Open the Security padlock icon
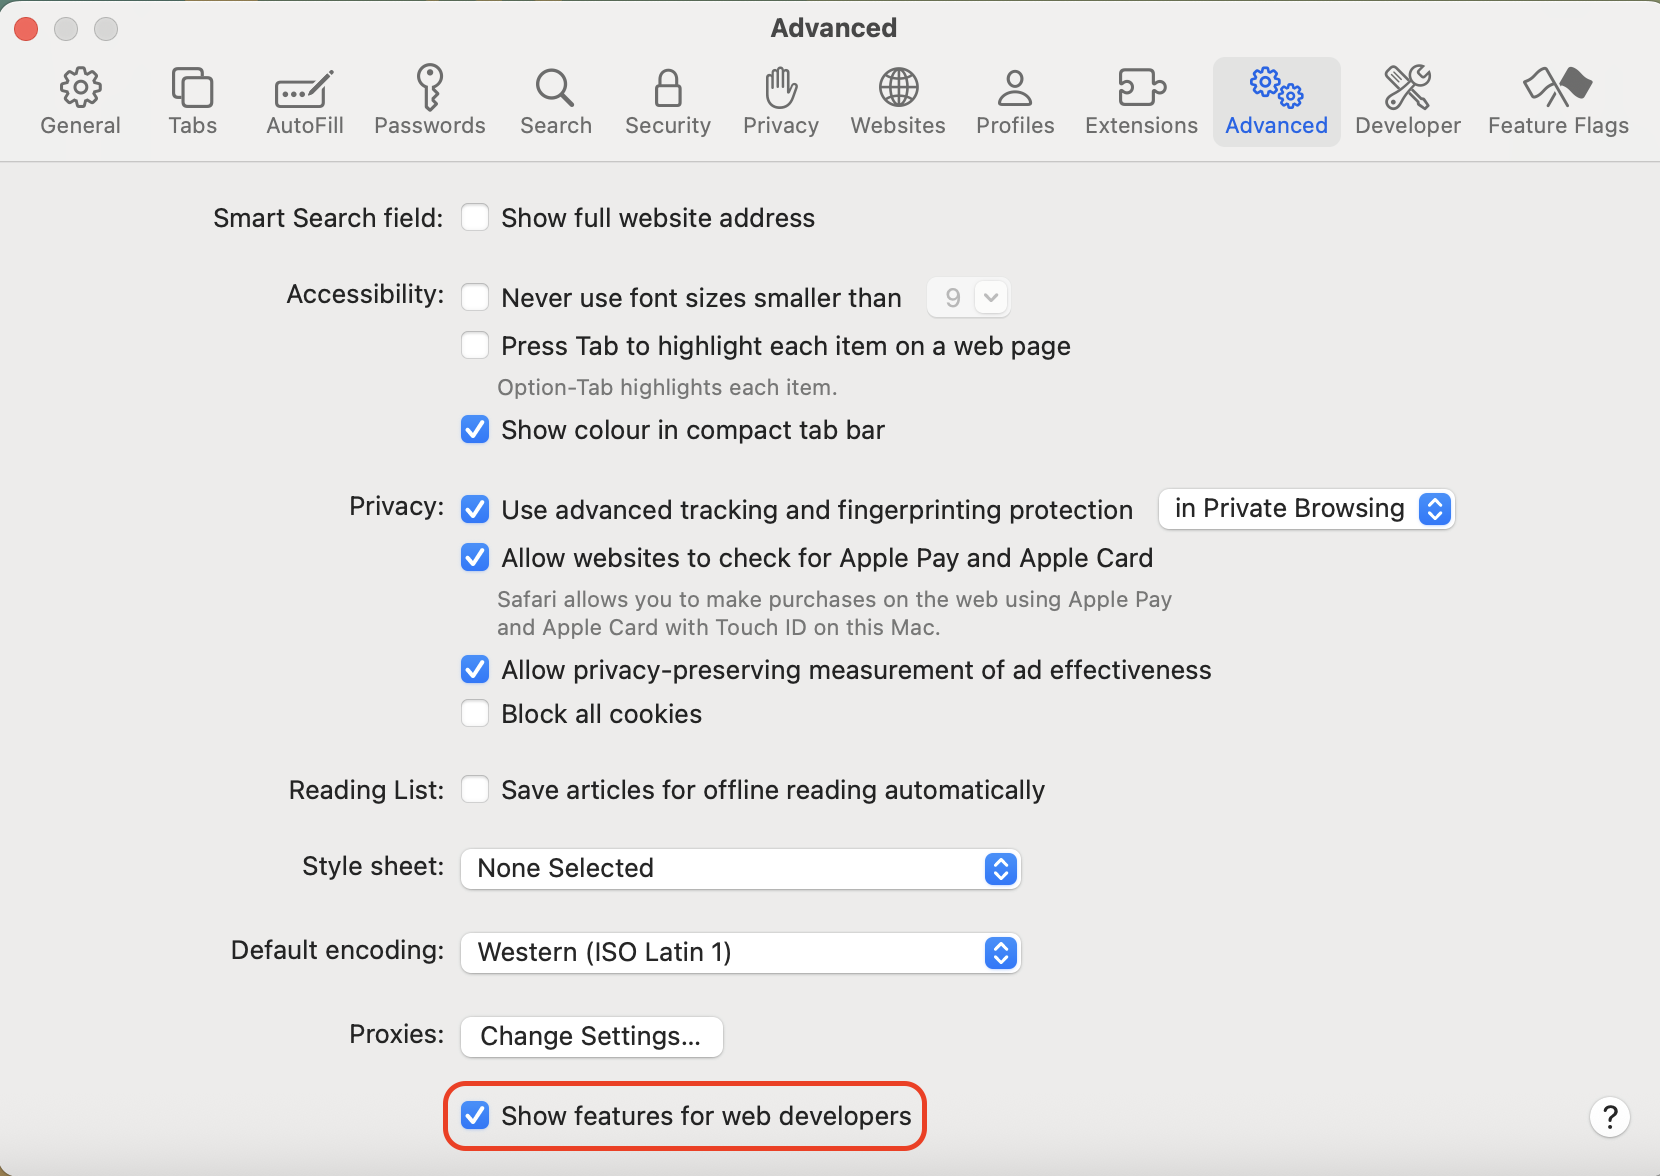This screenshot has width=1660, height=1176. [x=667, y=100]
